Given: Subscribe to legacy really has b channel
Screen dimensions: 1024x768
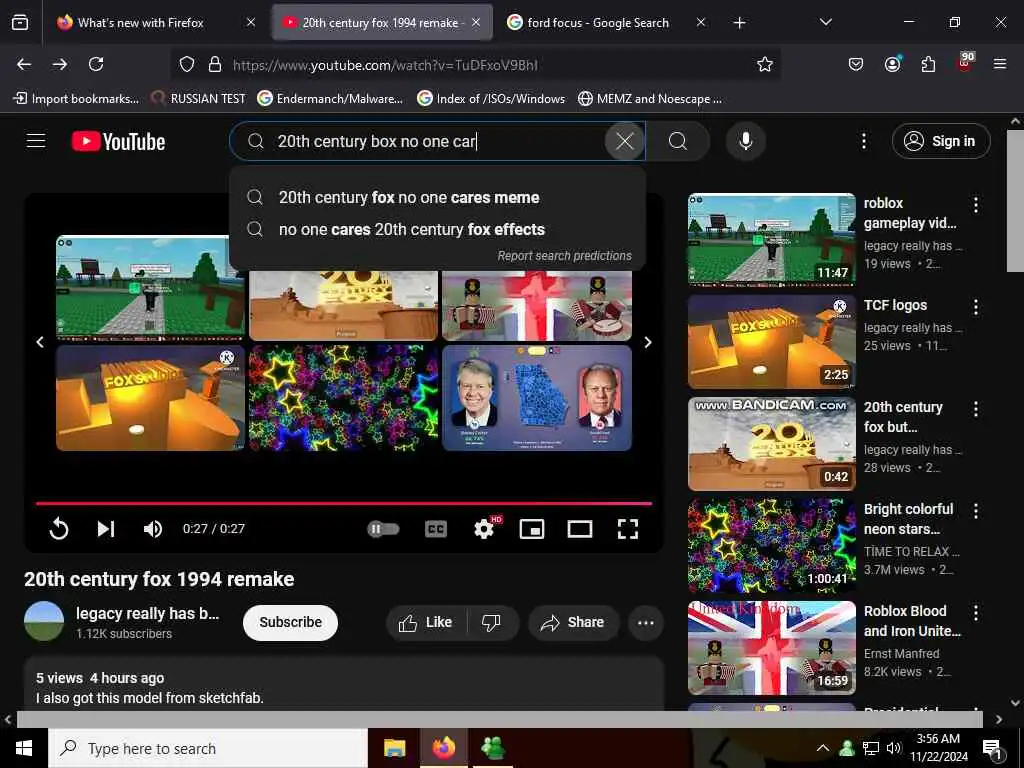Looking at the screenshot, I should tap(290, 622).
